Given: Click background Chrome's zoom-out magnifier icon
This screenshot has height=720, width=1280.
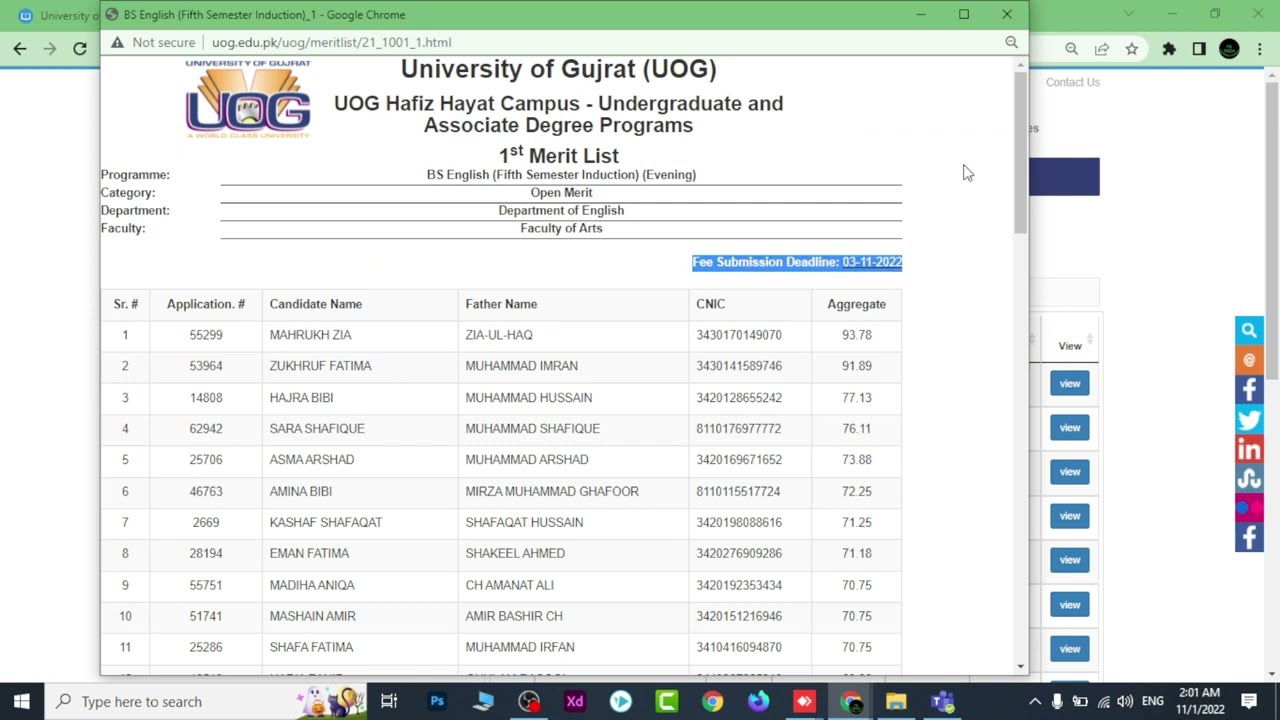Looking at the screenshot, I should 1071,48.
